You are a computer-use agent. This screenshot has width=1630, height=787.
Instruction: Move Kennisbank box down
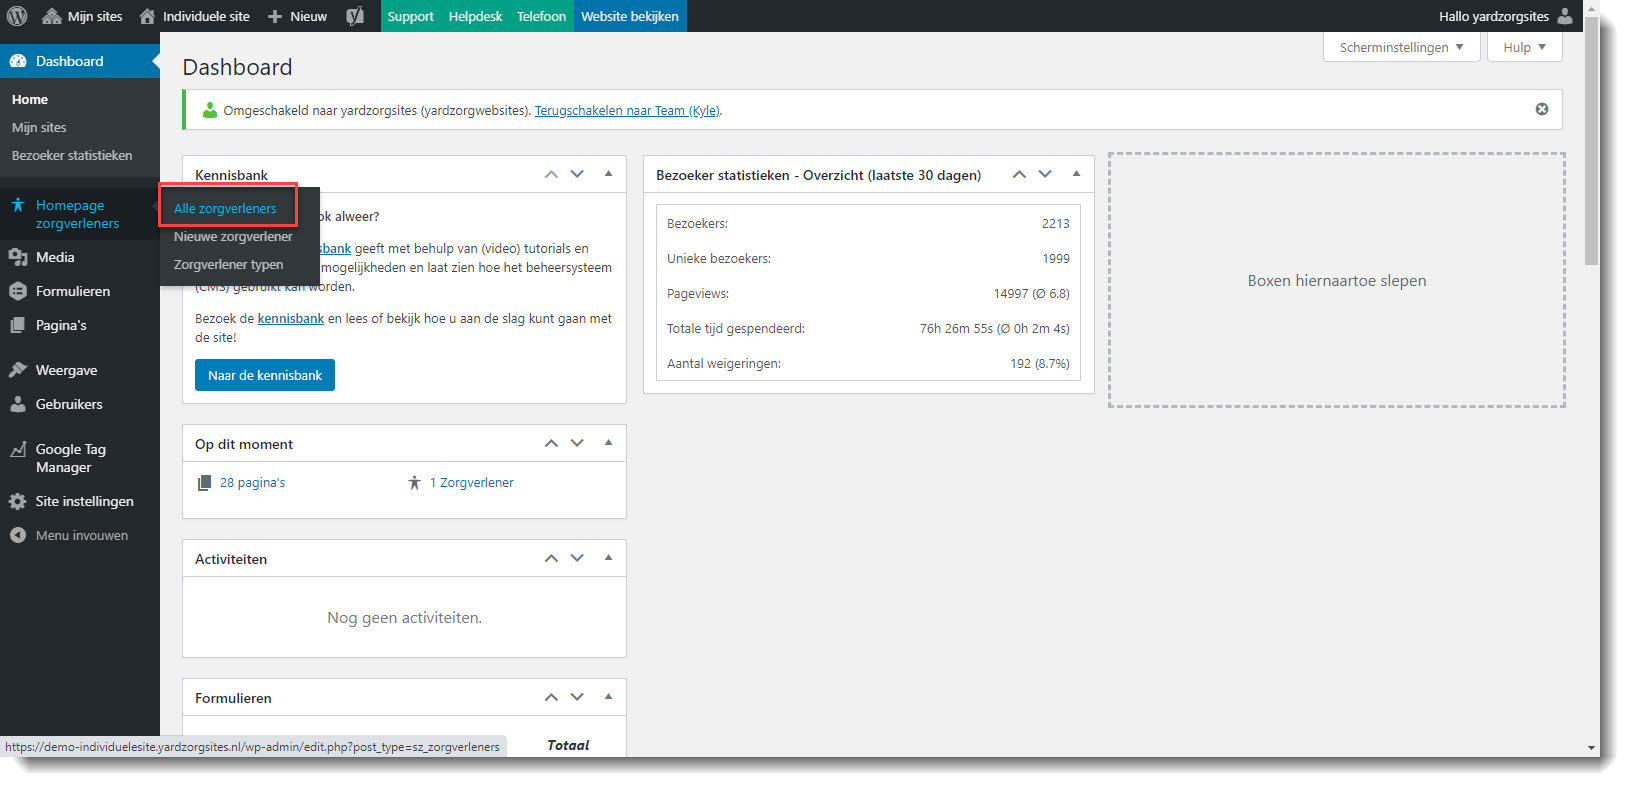(577, 174)
